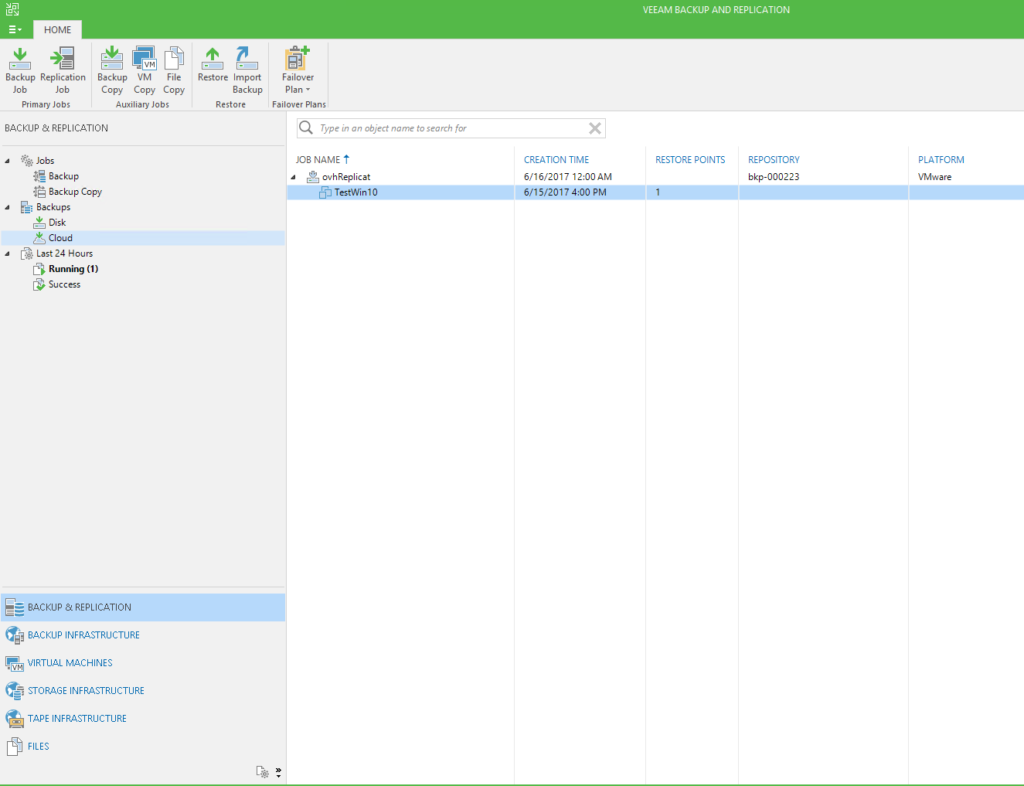Screen dimensions: 1024x786
Task: Click the navigation pane options icon
Action: click(263, 772)
